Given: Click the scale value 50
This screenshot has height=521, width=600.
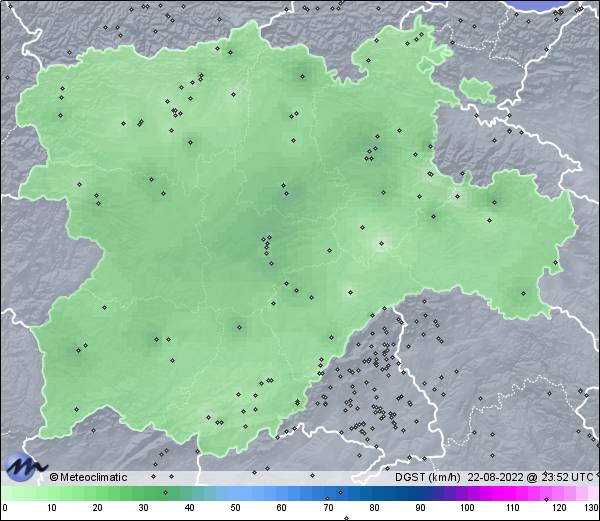Looking at the screenshot, I should [235, 508].
